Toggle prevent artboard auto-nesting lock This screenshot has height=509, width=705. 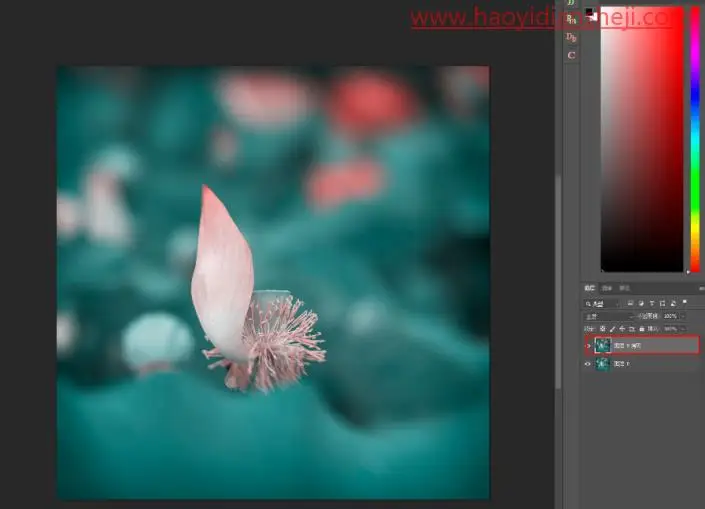[632, 329]
